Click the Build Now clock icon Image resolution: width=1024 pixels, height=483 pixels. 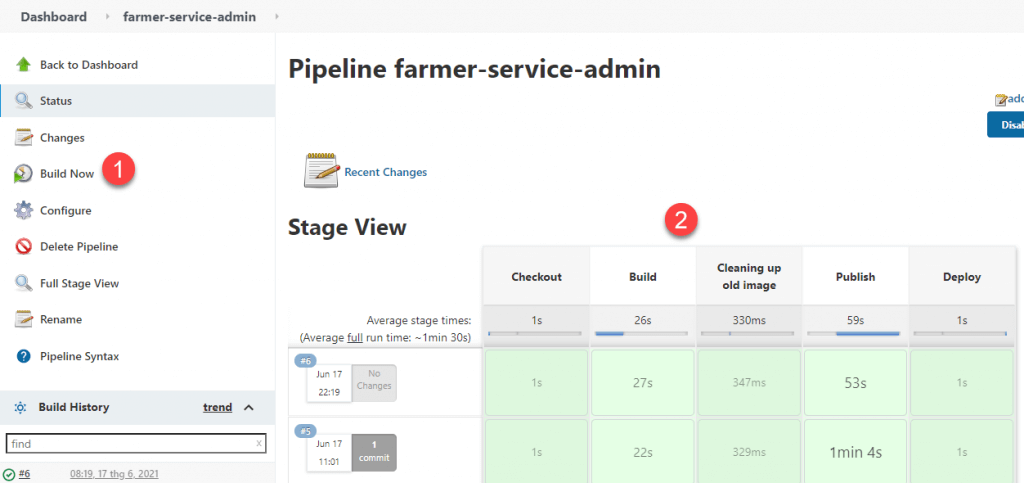23,174
